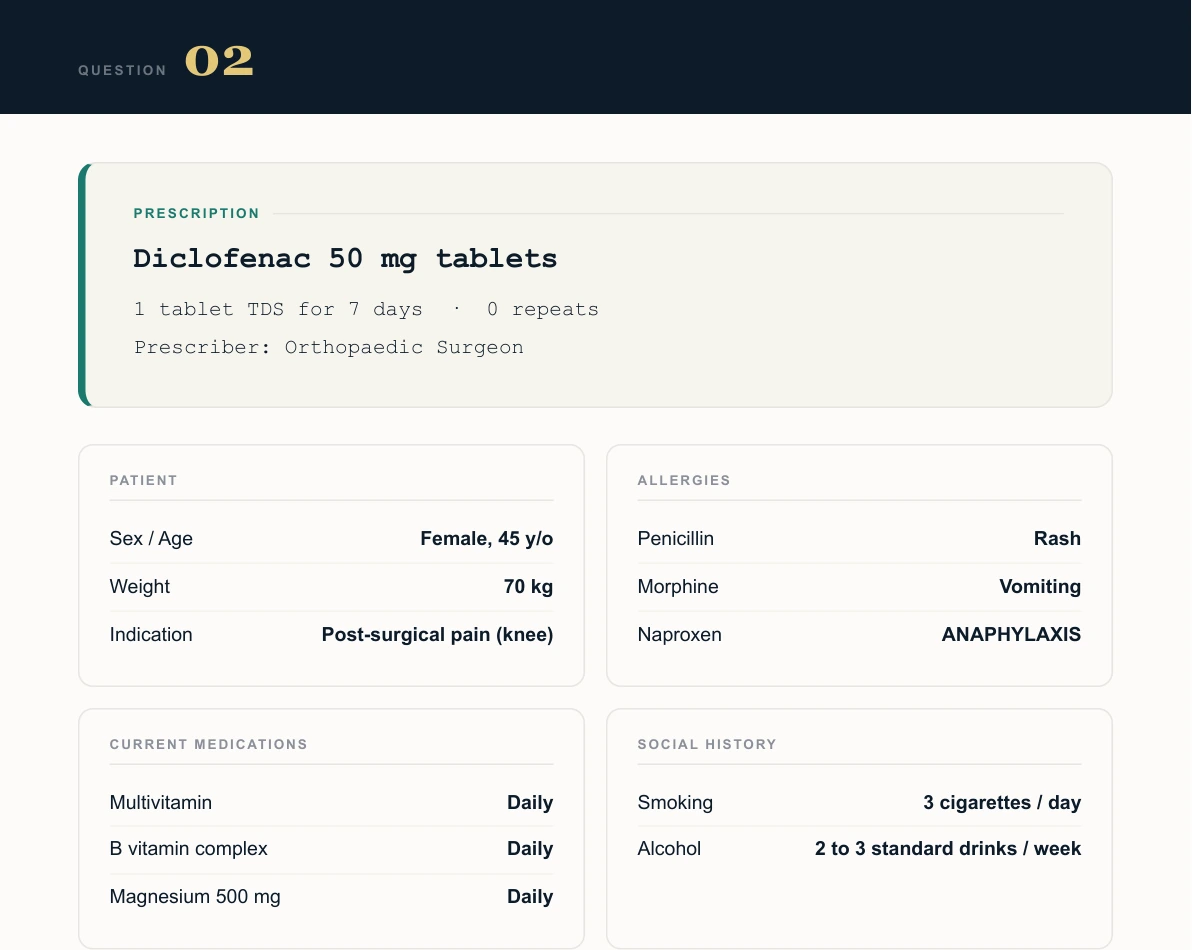Select the Multivitamin medication row

331,803
